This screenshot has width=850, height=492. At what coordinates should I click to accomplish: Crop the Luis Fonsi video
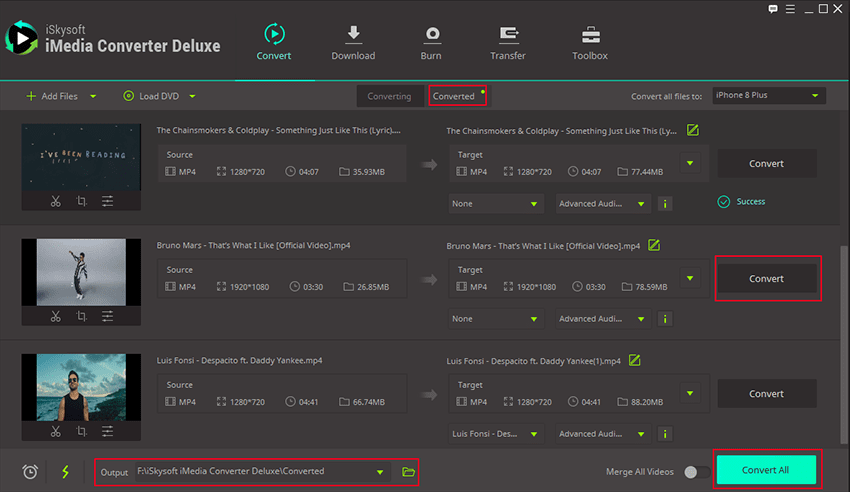pos(81,431)
